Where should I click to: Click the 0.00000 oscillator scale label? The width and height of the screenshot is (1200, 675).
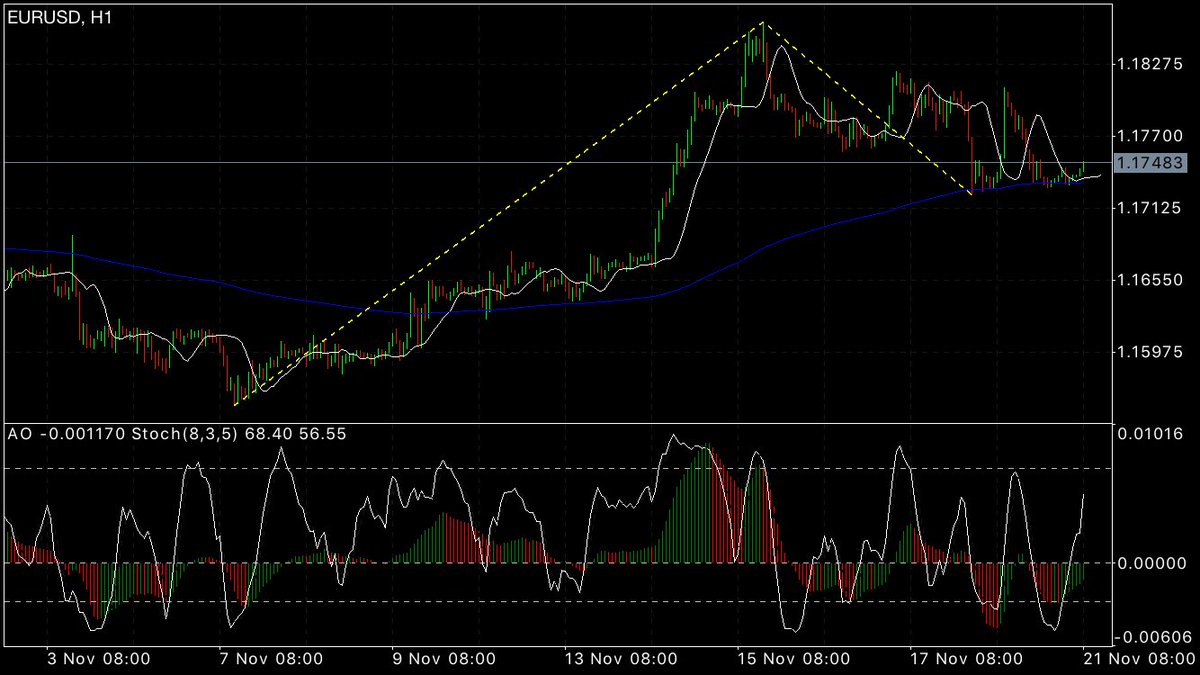(x=1154, y=563)
